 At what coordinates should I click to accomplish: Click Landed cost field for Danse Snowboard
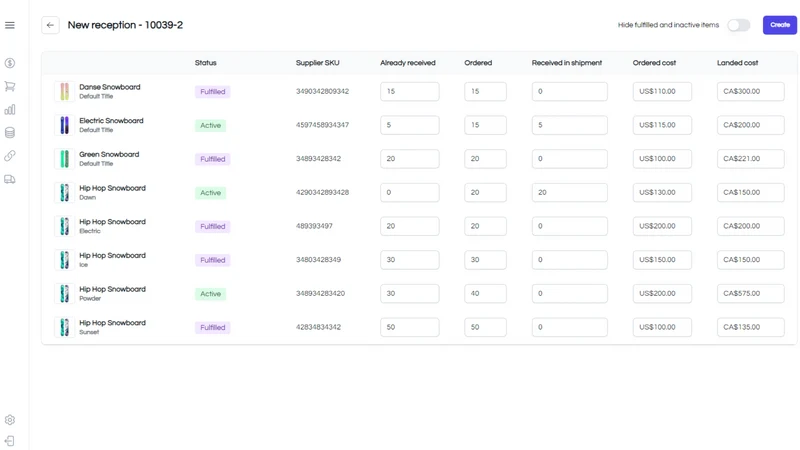pos(751,91)
